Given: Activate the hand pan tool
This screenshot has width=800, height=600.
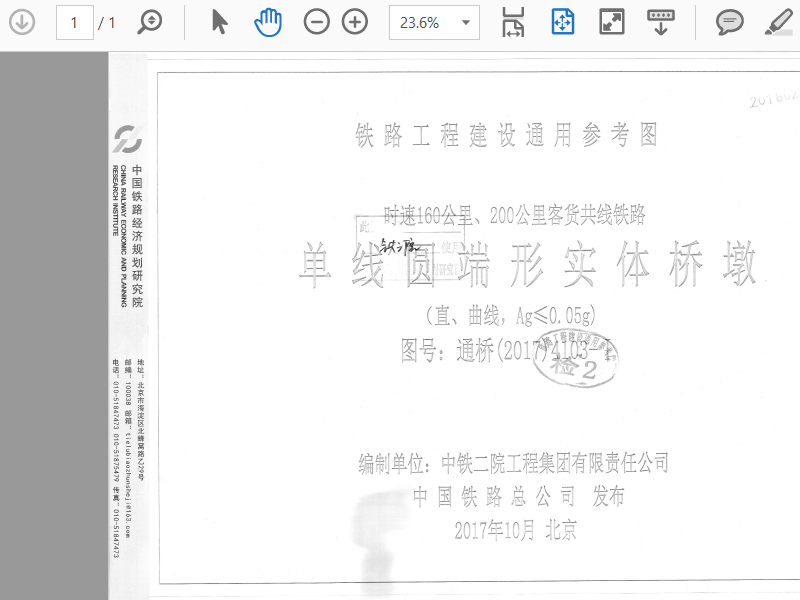Looking at the screenshot, I should 268,22.
